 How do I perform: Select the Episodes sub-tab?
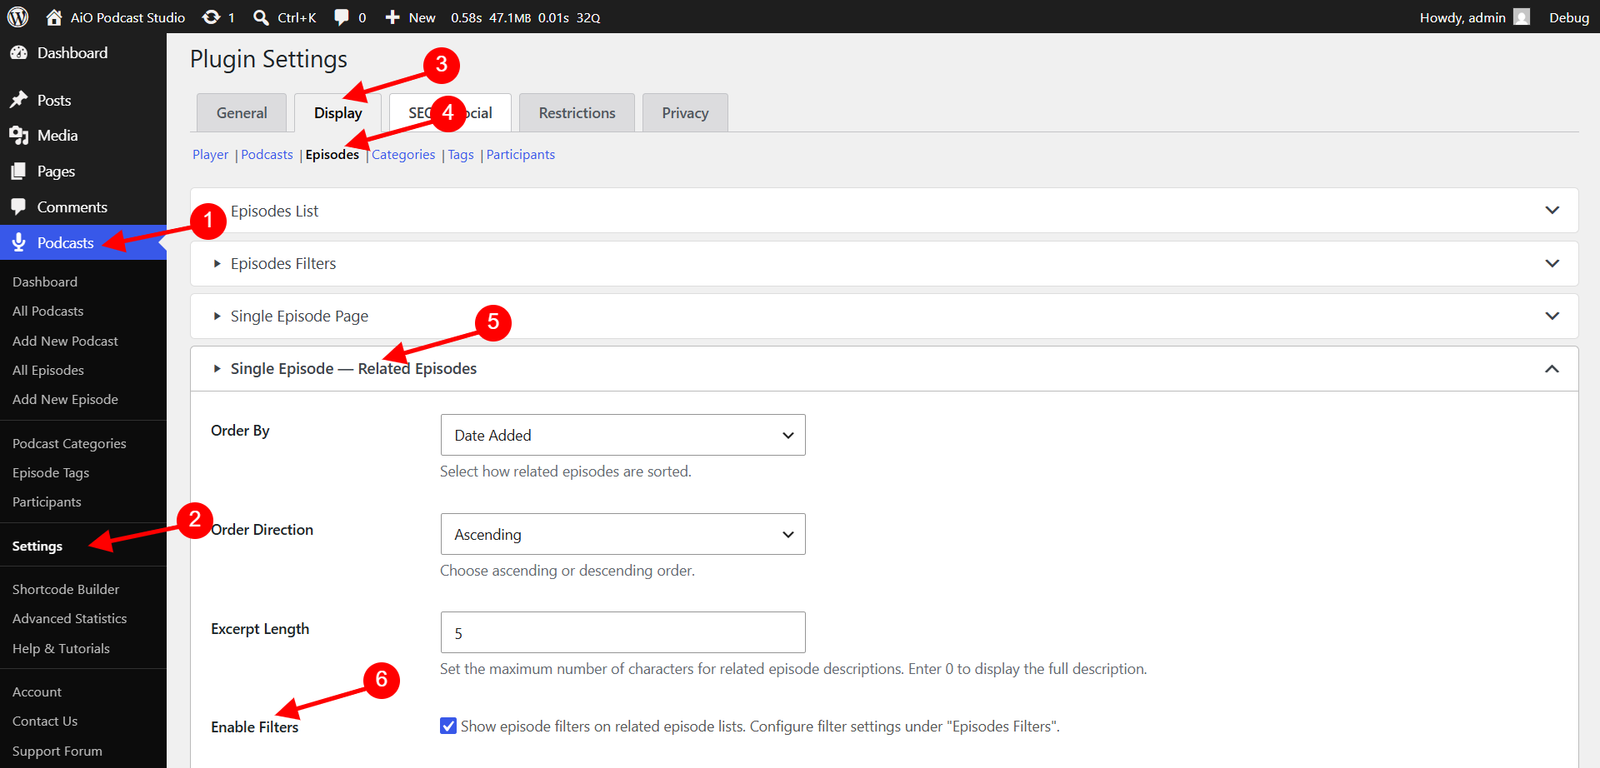point(332,155)
